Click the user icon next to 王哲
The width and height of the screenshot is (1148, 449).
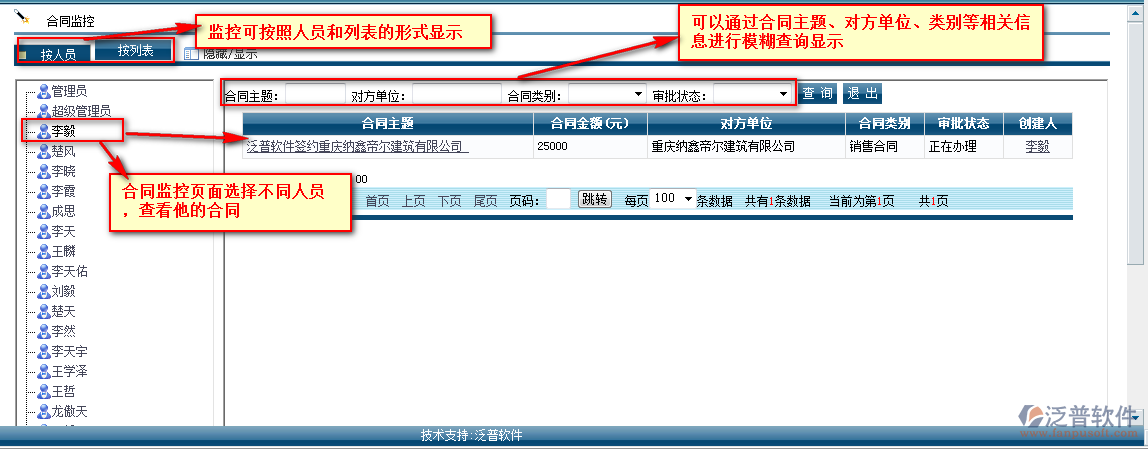coord(44,391)
